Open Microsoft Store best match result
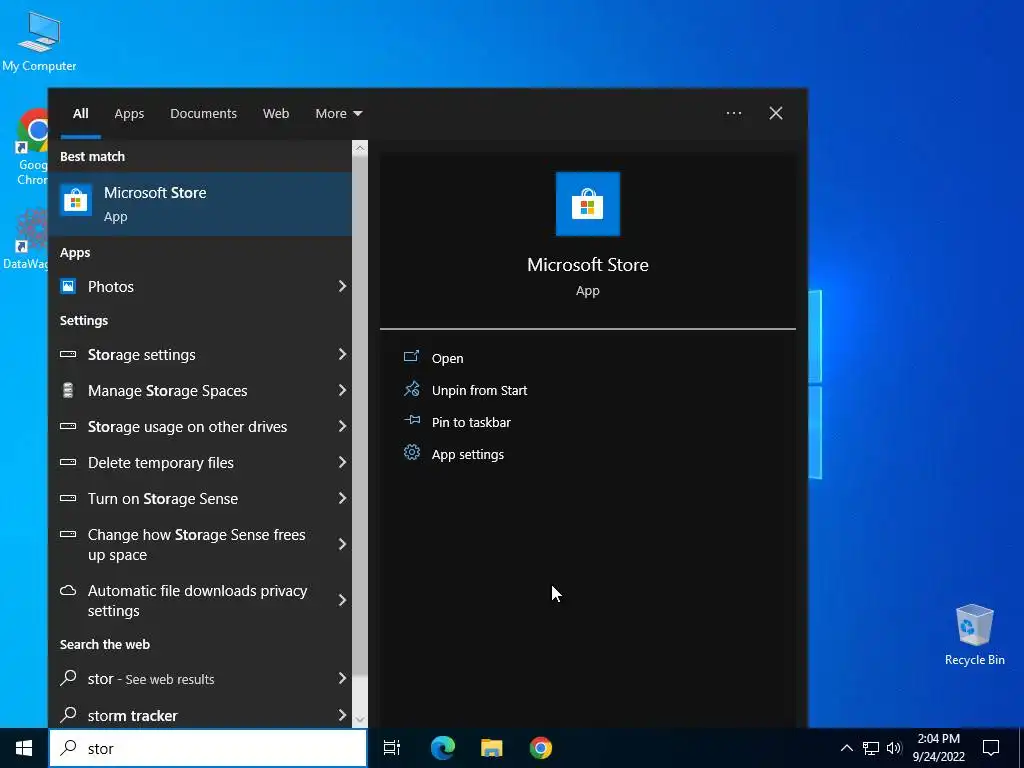Viewport: 1024px width, 768px height. [200, 204]
